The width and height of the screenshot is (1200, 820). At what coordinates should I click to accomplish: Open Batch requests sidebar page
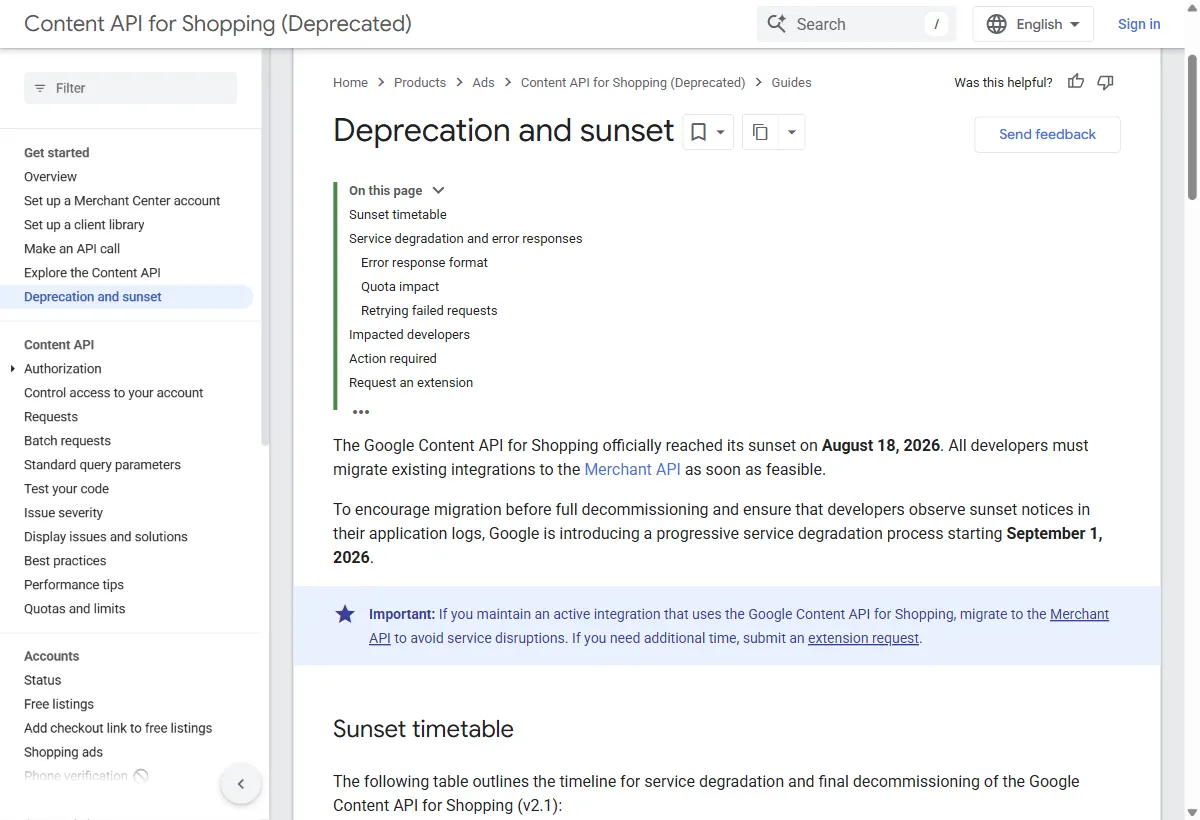click(x=67, y=440)
